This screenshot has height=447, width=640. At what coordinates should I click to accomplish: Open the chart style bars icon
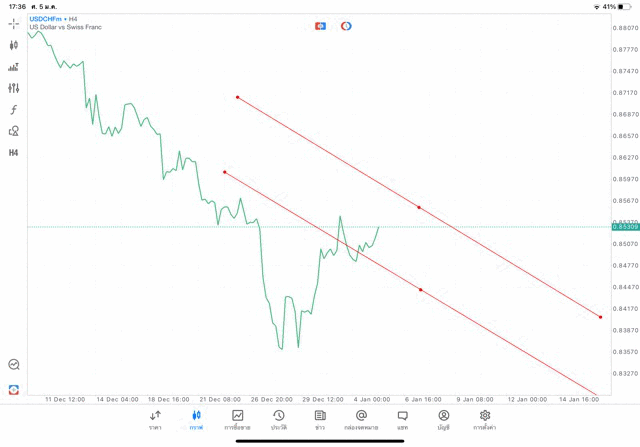pos(14,67)
